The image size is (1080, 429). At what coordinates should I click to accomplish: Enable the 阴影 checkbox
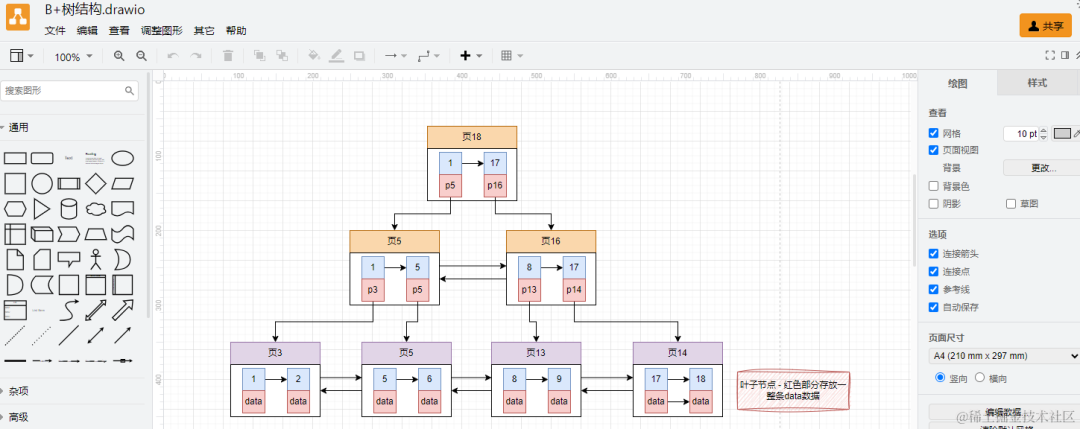click(933, 203)
